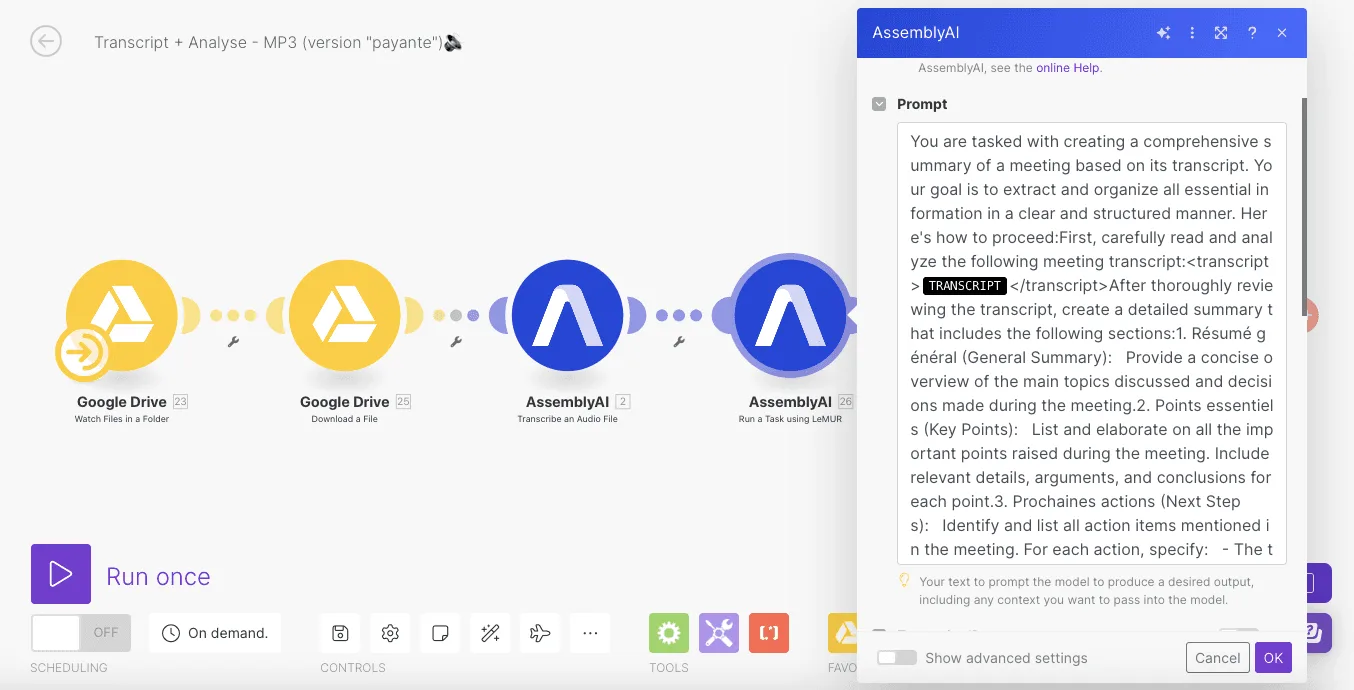Toggle the Prompt field checkbox
Screen dimensions: 1354x690
[x=879, y=104]
